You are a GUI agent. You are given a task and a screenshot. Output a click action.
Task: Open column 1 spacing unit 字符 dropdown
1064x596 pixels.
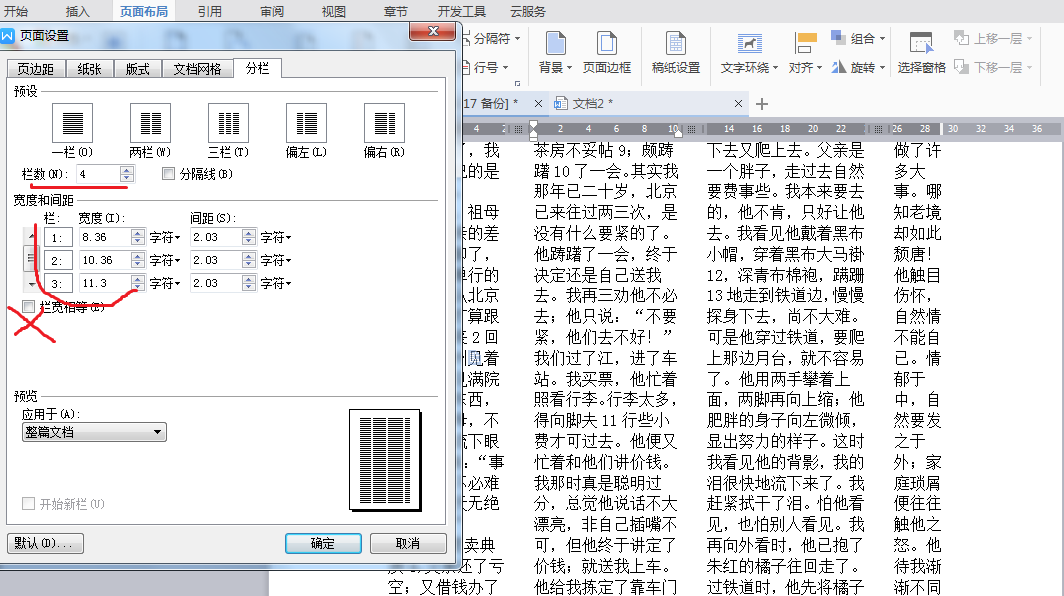pos(276,238)
